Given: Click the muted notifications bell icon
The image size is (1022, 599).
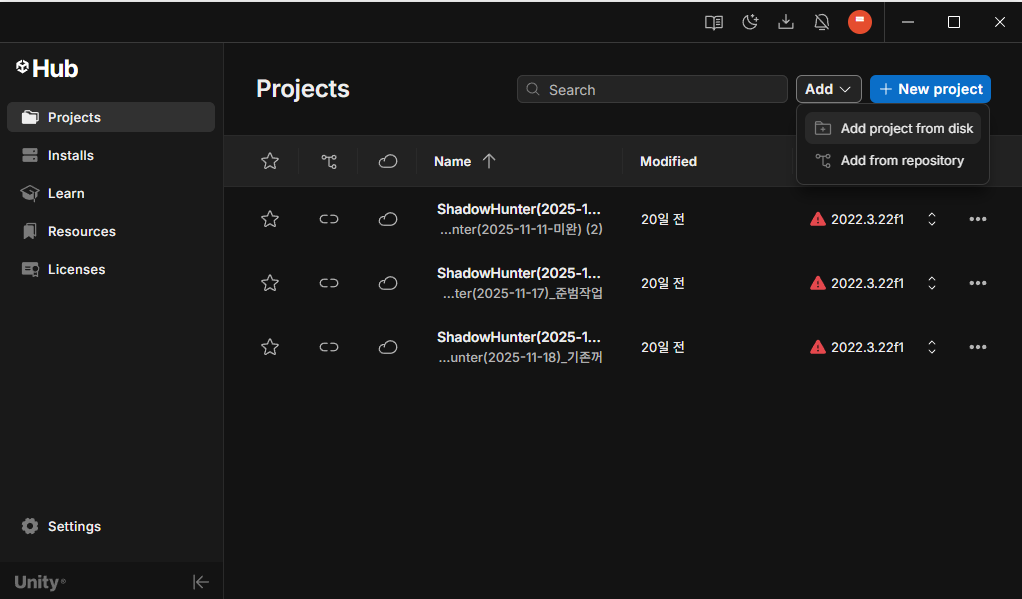Looking at the screenshot, I should tap(822, 22).
